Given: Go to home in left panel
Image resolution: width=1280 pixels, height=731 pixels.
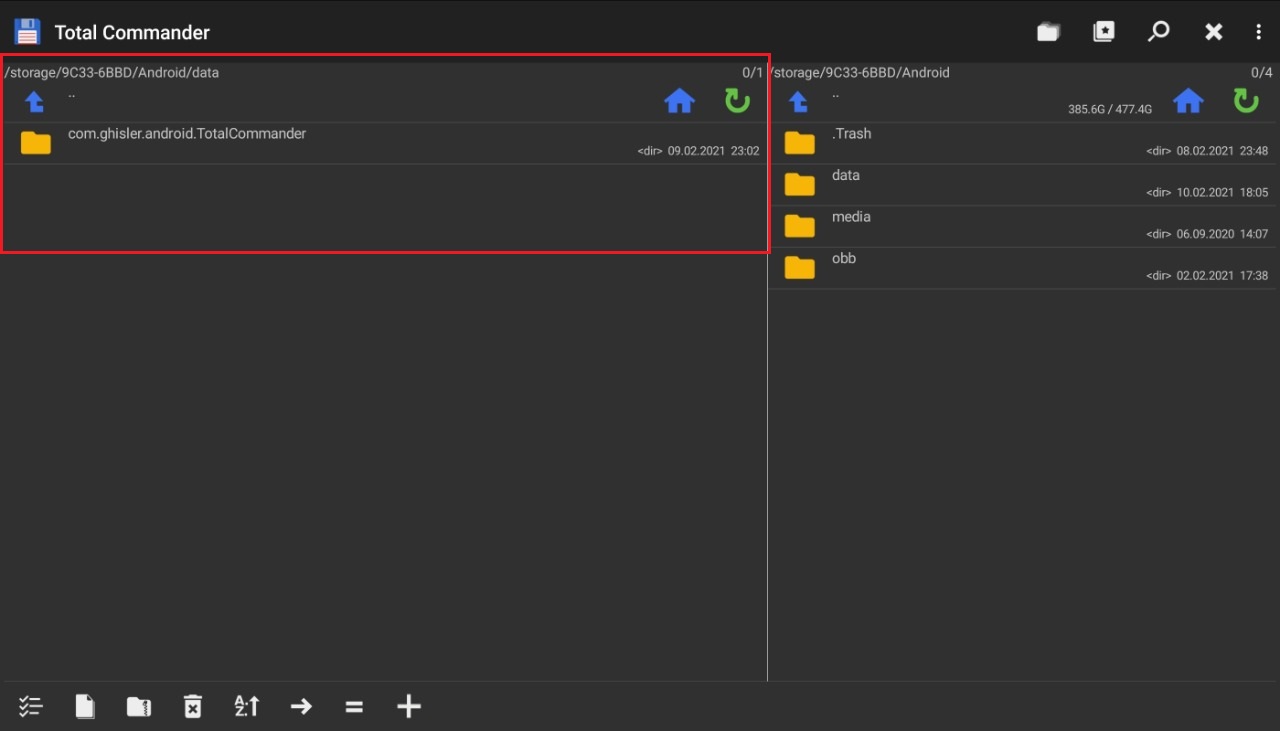Looking at the screenshot, I should coord(680,101).
